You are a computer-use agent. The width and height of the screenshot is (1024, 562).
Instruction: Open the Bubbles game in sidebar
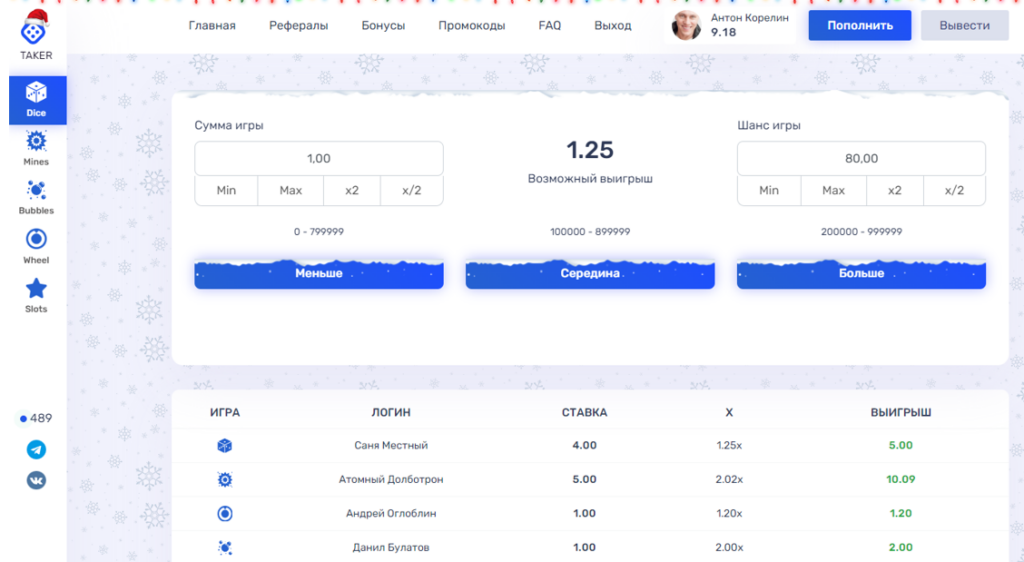(x=36, y=197)
